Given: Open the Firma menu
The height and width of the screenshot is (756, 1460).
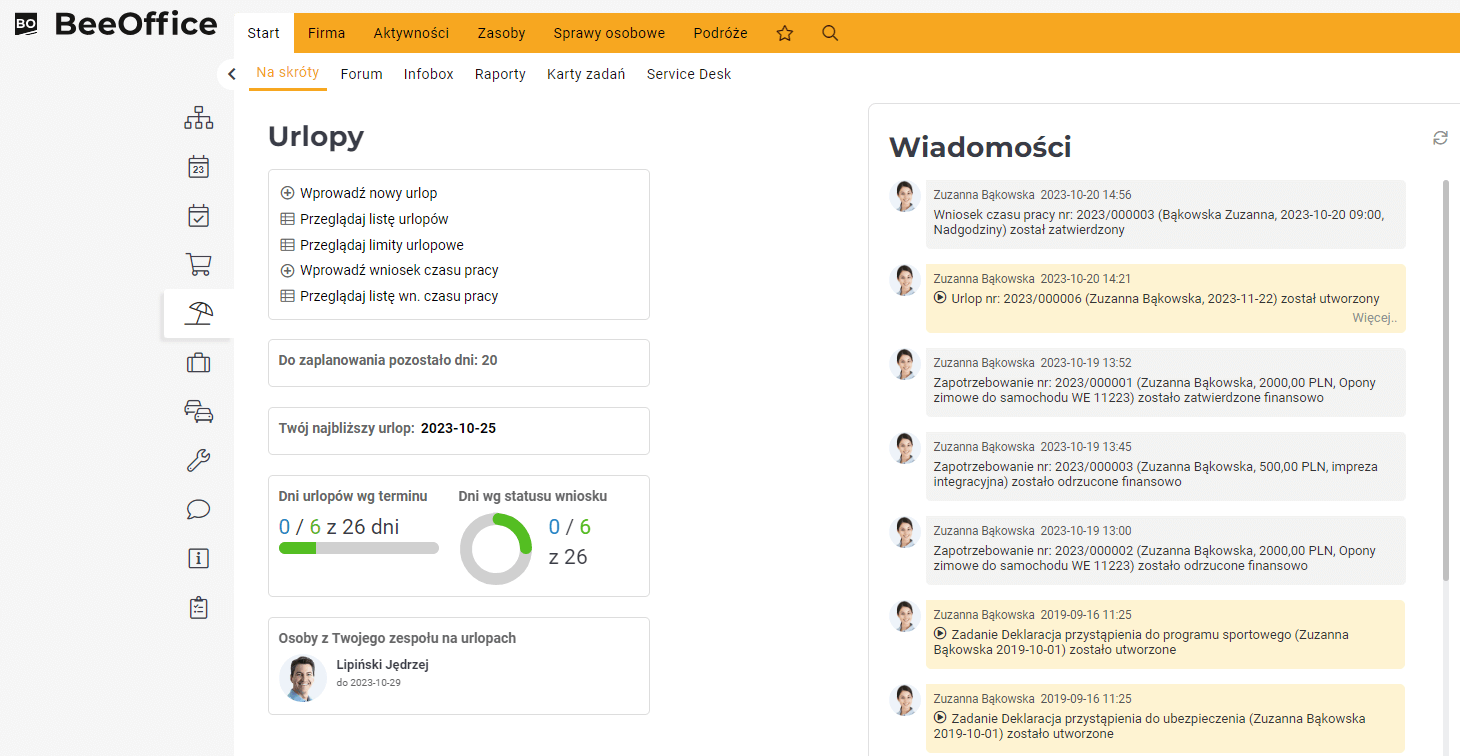Looking at the screenshot, I should (326, 33).
